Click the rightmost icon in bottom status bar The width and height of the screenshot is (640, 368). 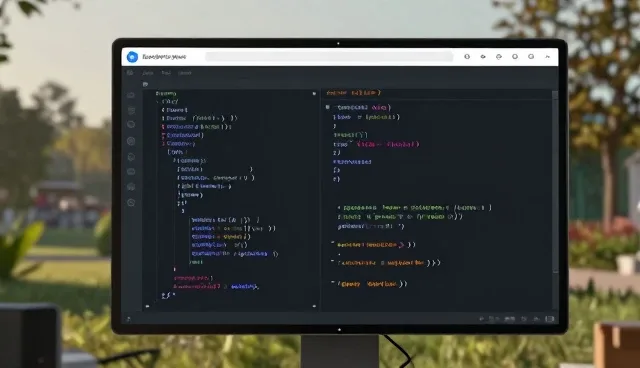pos(550,319)
